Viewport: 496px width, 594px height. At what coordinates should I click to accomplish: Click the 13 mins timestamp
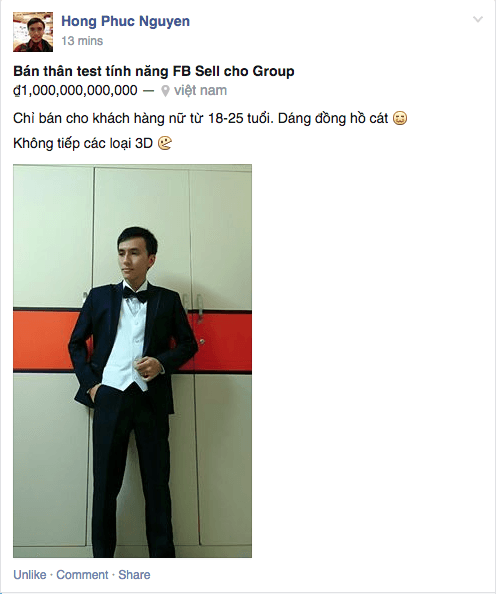tap(82, 41)
